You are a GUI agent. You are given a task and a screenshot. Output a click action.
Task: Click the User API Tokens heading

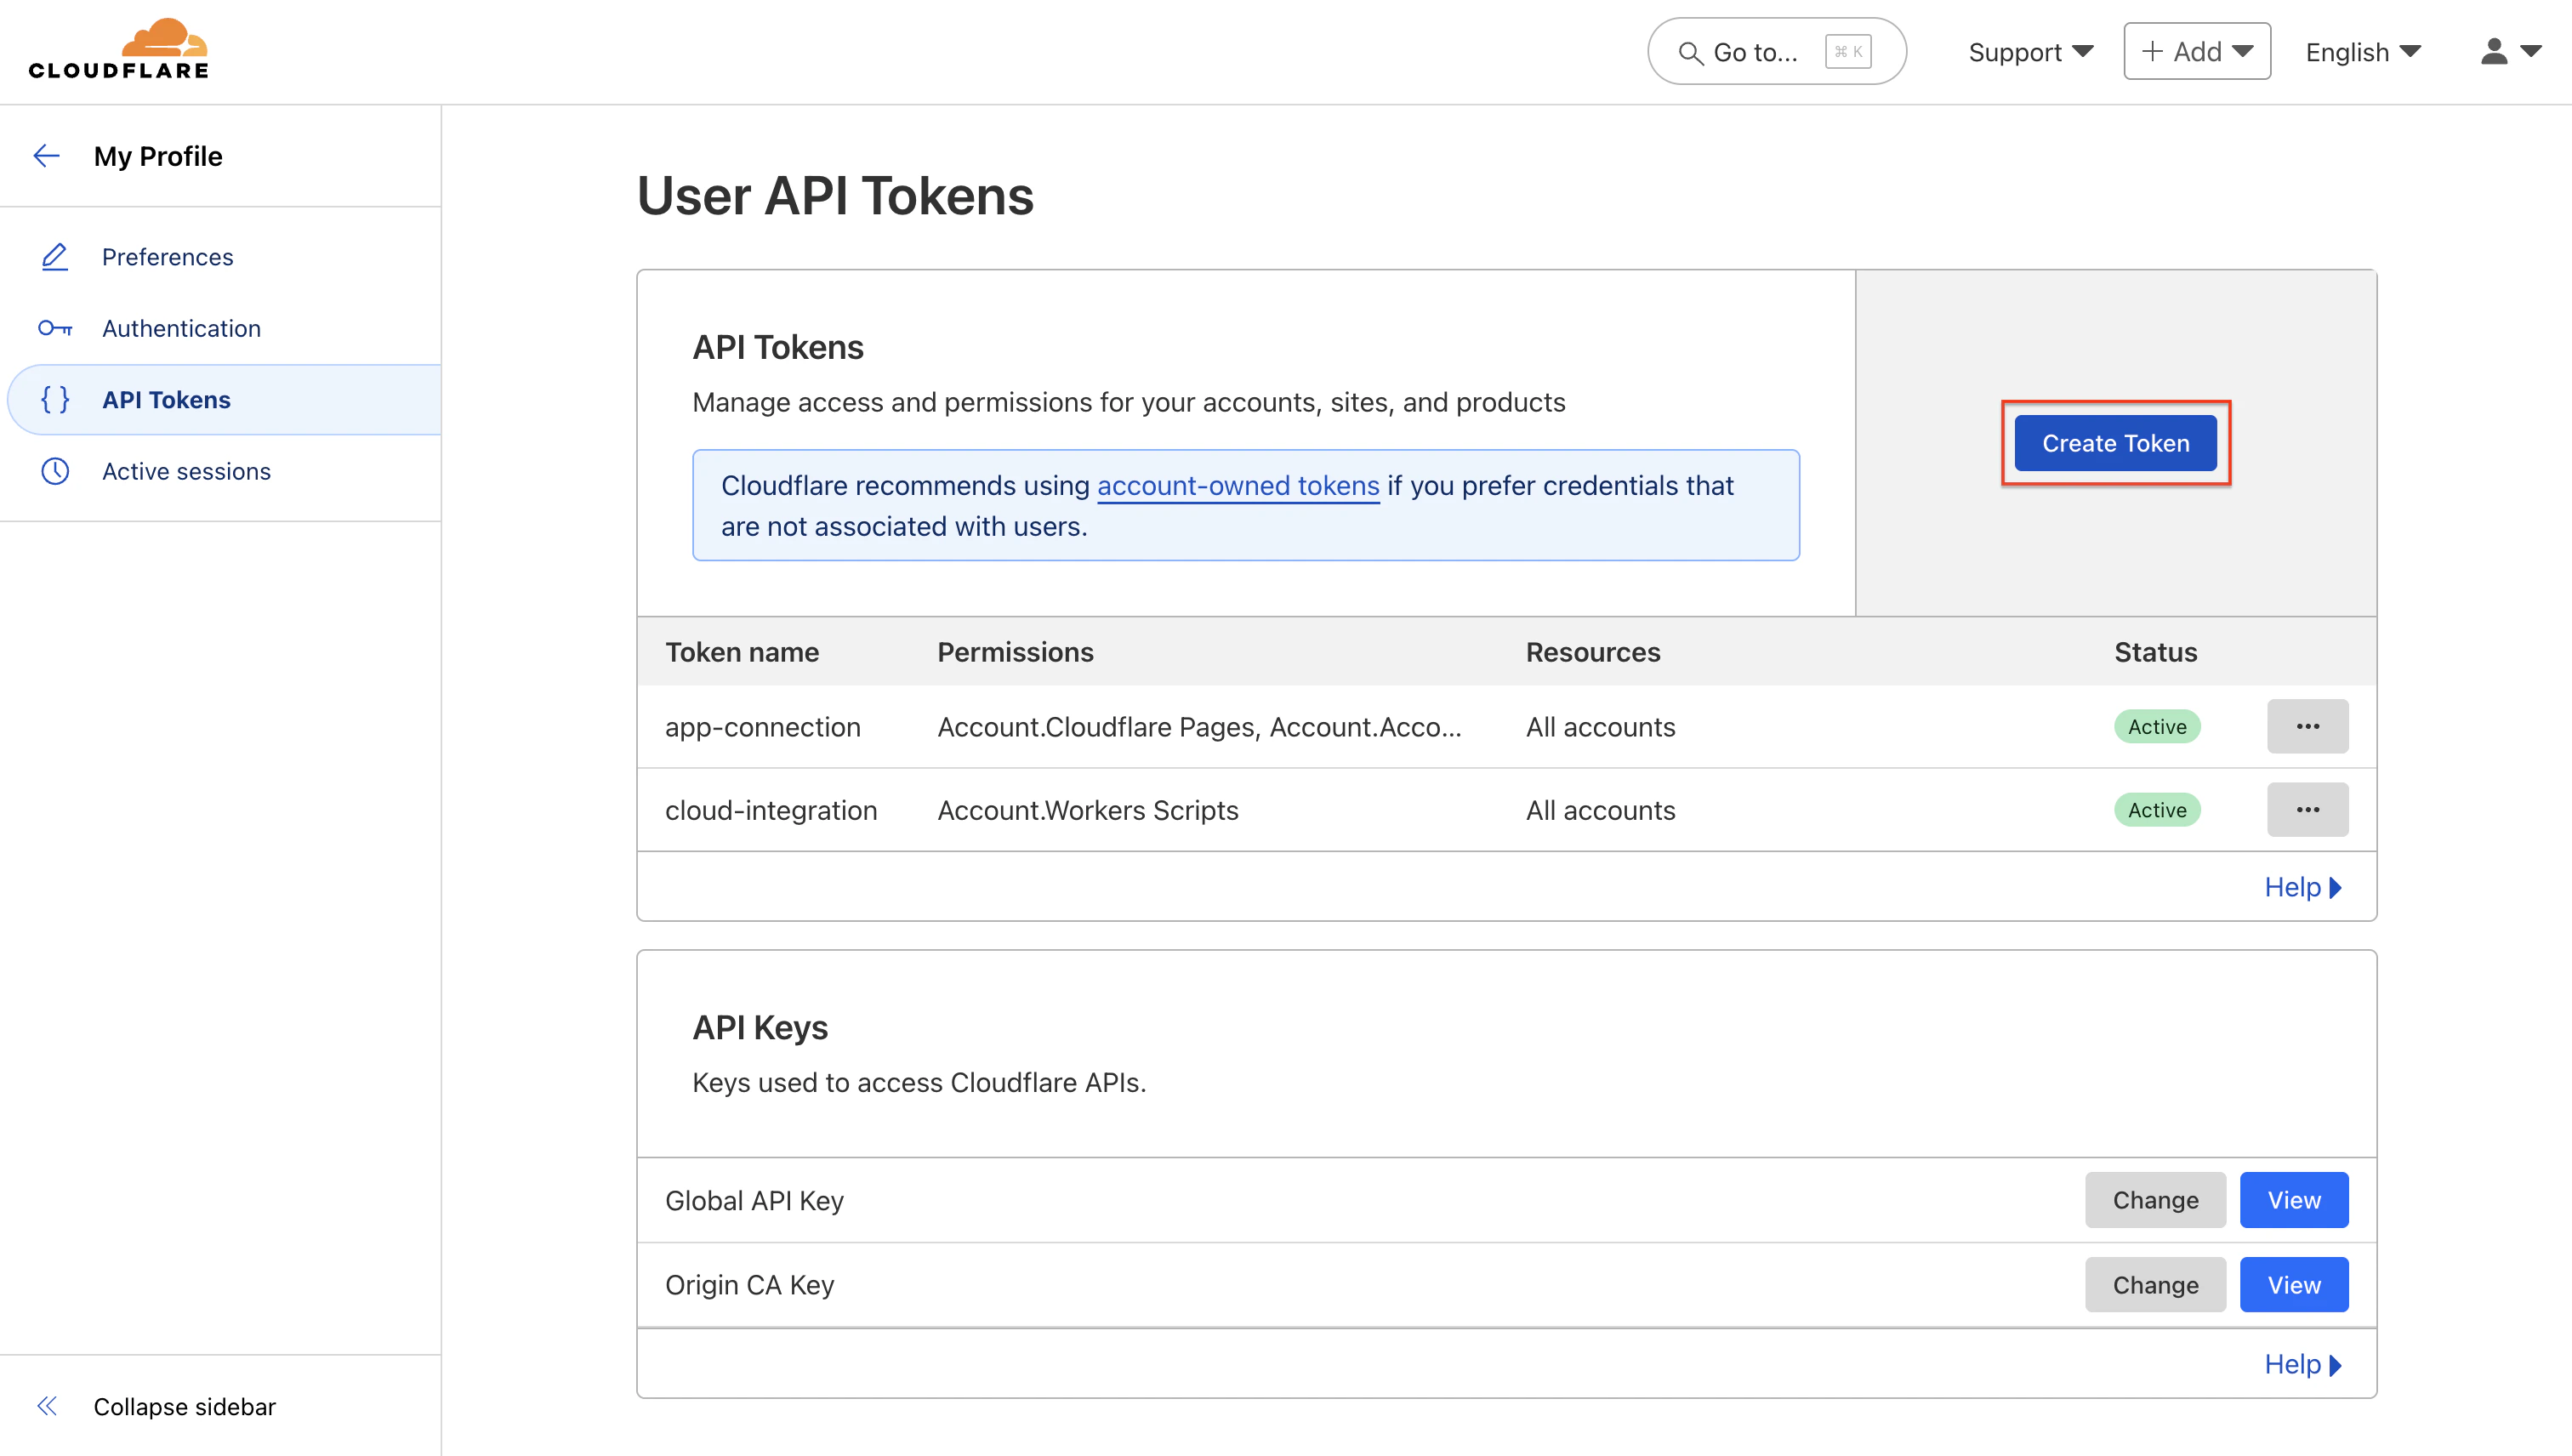[835, 195]
